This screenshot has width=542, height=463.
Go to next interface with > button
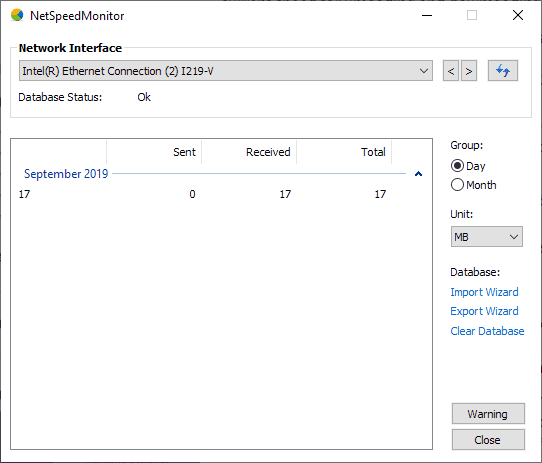pos(469,71)
